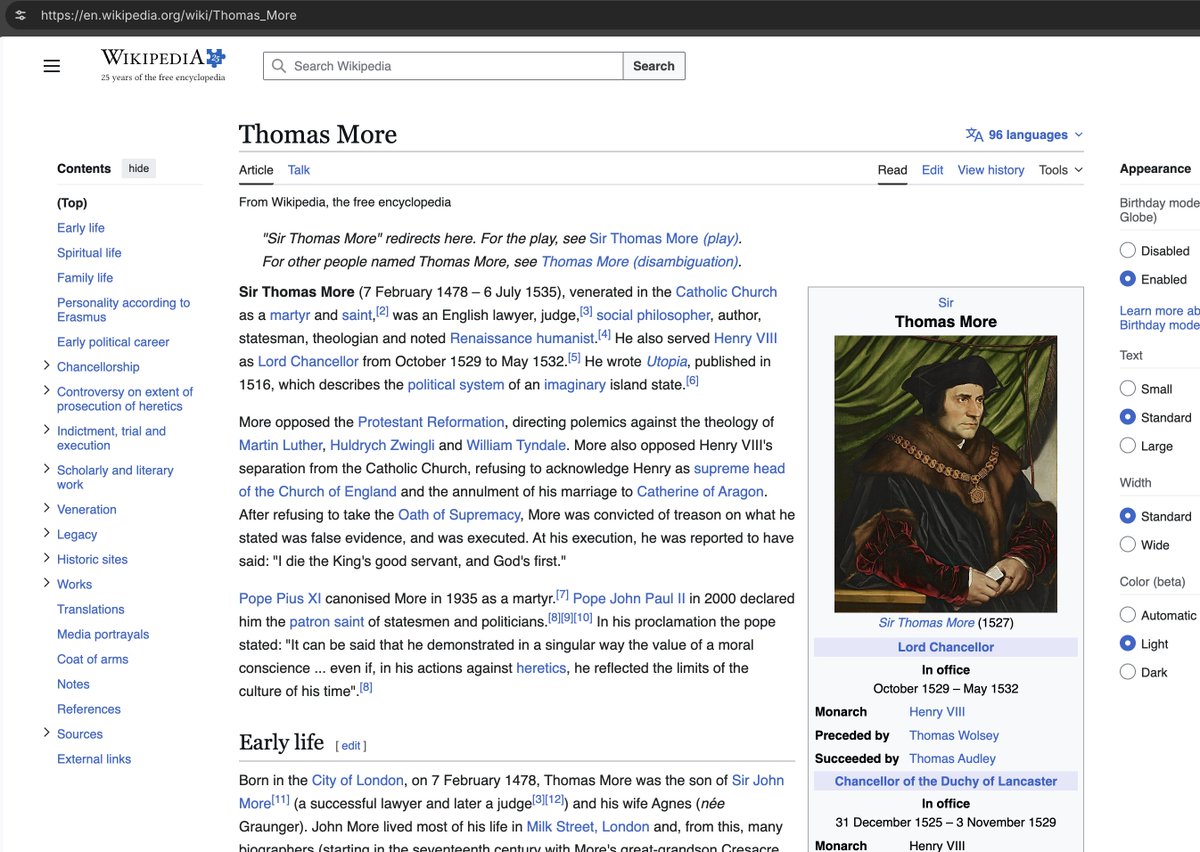
Task: Open the Oath of Supremacy link
Action: (459, 514)
